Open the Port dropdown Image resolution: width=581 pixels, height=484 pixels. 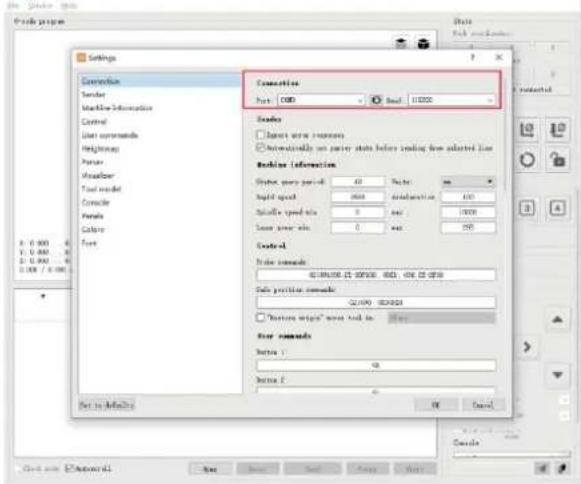(x=321, y=100)
